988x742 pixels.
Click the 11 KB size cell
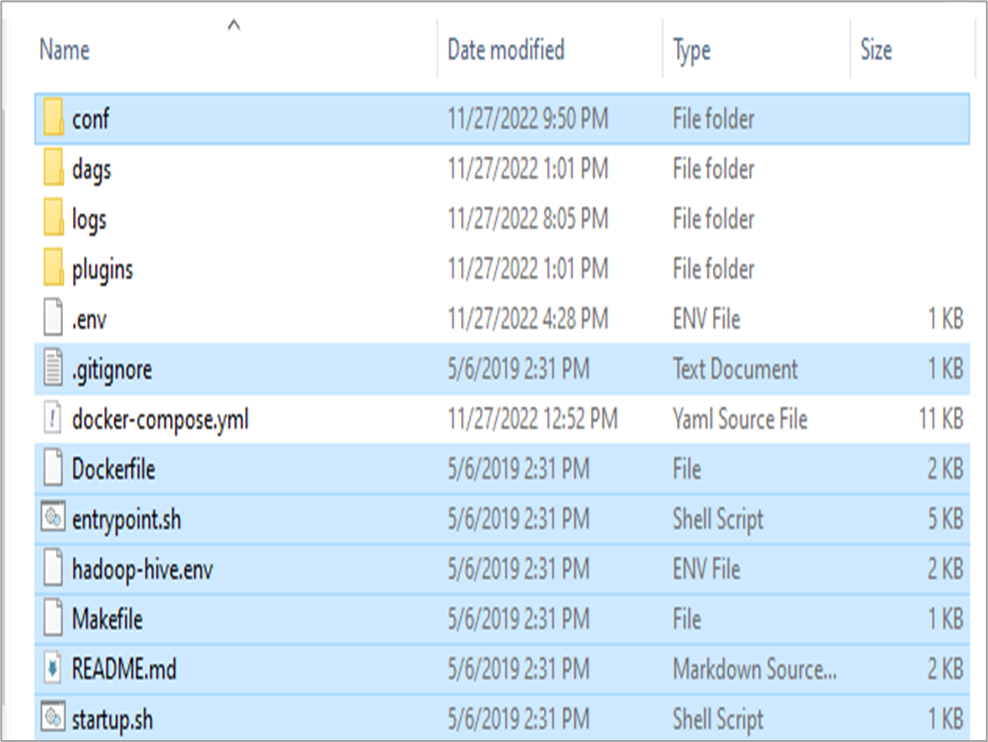[x=941, y=419]
